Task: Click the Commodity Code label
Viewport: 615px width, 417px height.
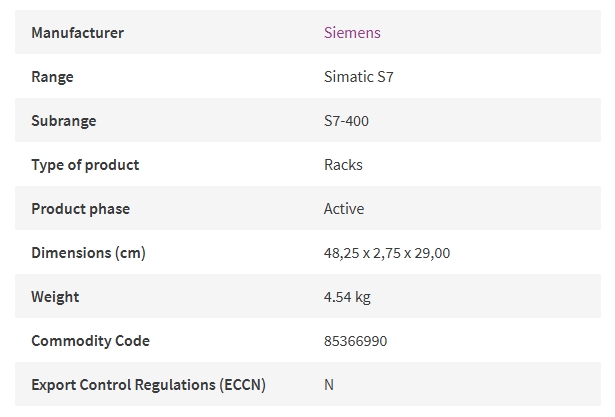Action: coord(90,341)
